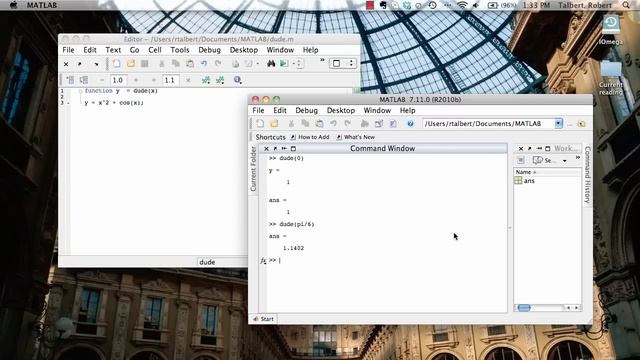The image size is (640, 360).
Task: Undock Command Window using arrow icon
Action: 275,149
